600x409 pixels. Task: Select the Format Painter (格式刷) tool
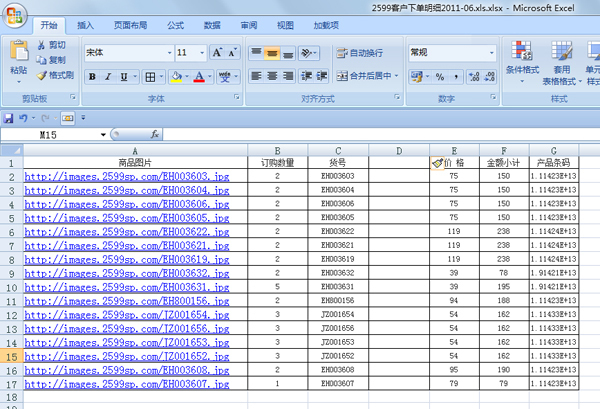coord(41,75)
